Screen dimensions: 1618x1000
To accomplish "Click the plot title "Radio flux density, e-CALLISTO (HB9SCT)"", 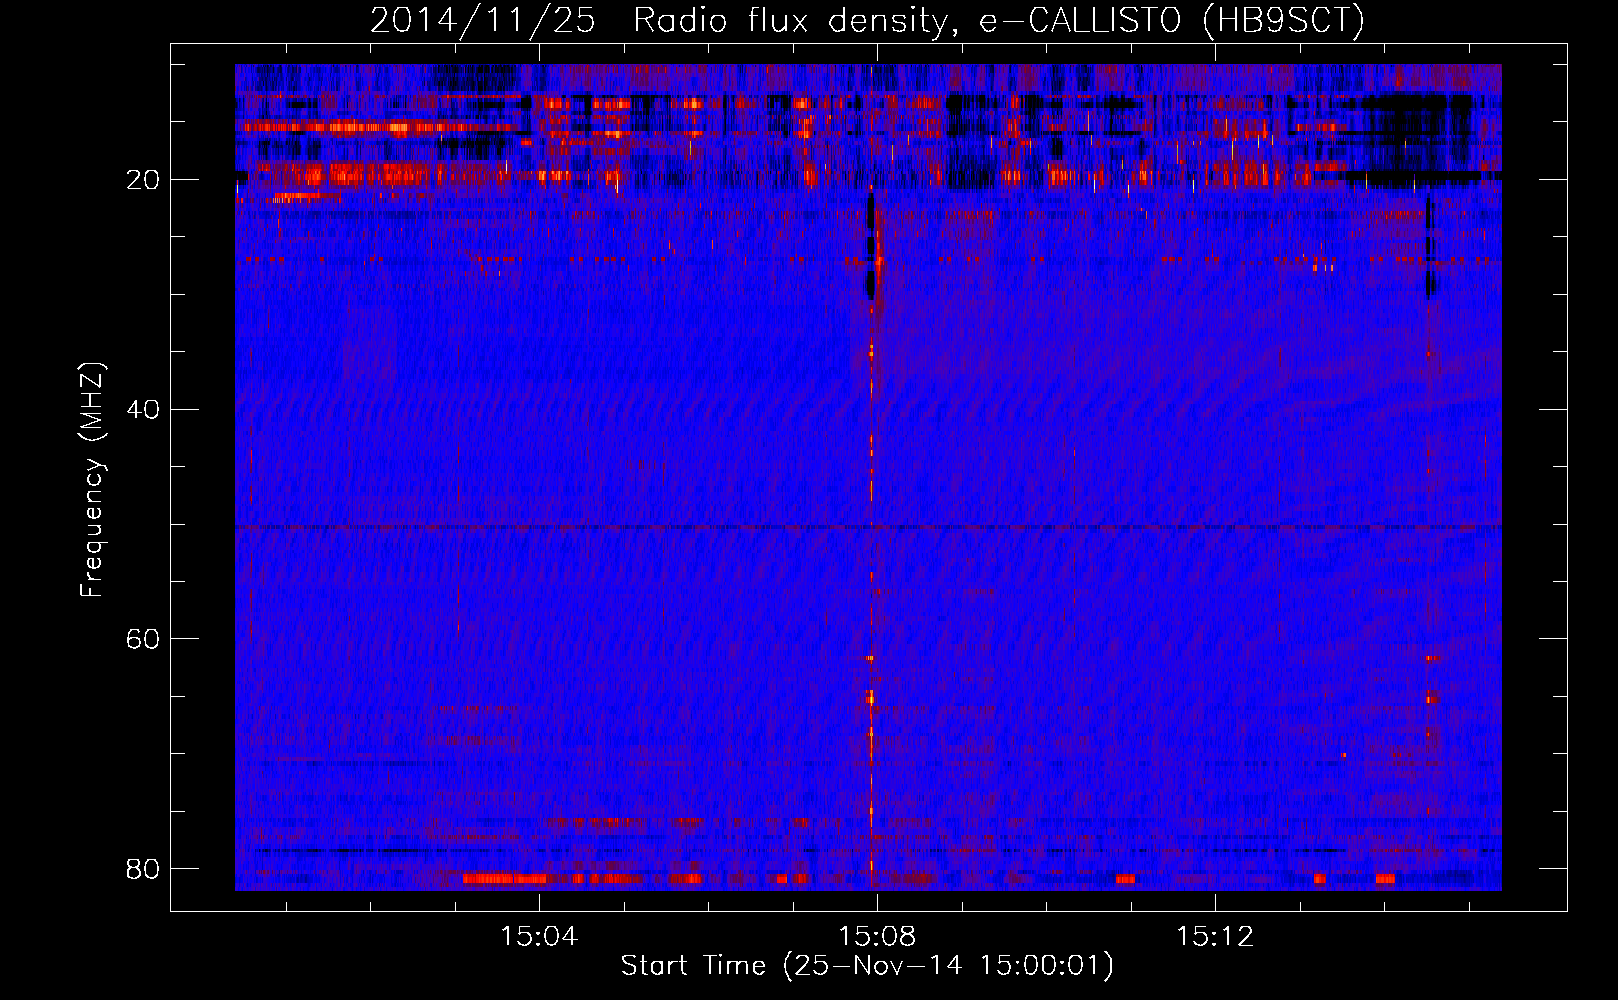I will point(1000,20).
